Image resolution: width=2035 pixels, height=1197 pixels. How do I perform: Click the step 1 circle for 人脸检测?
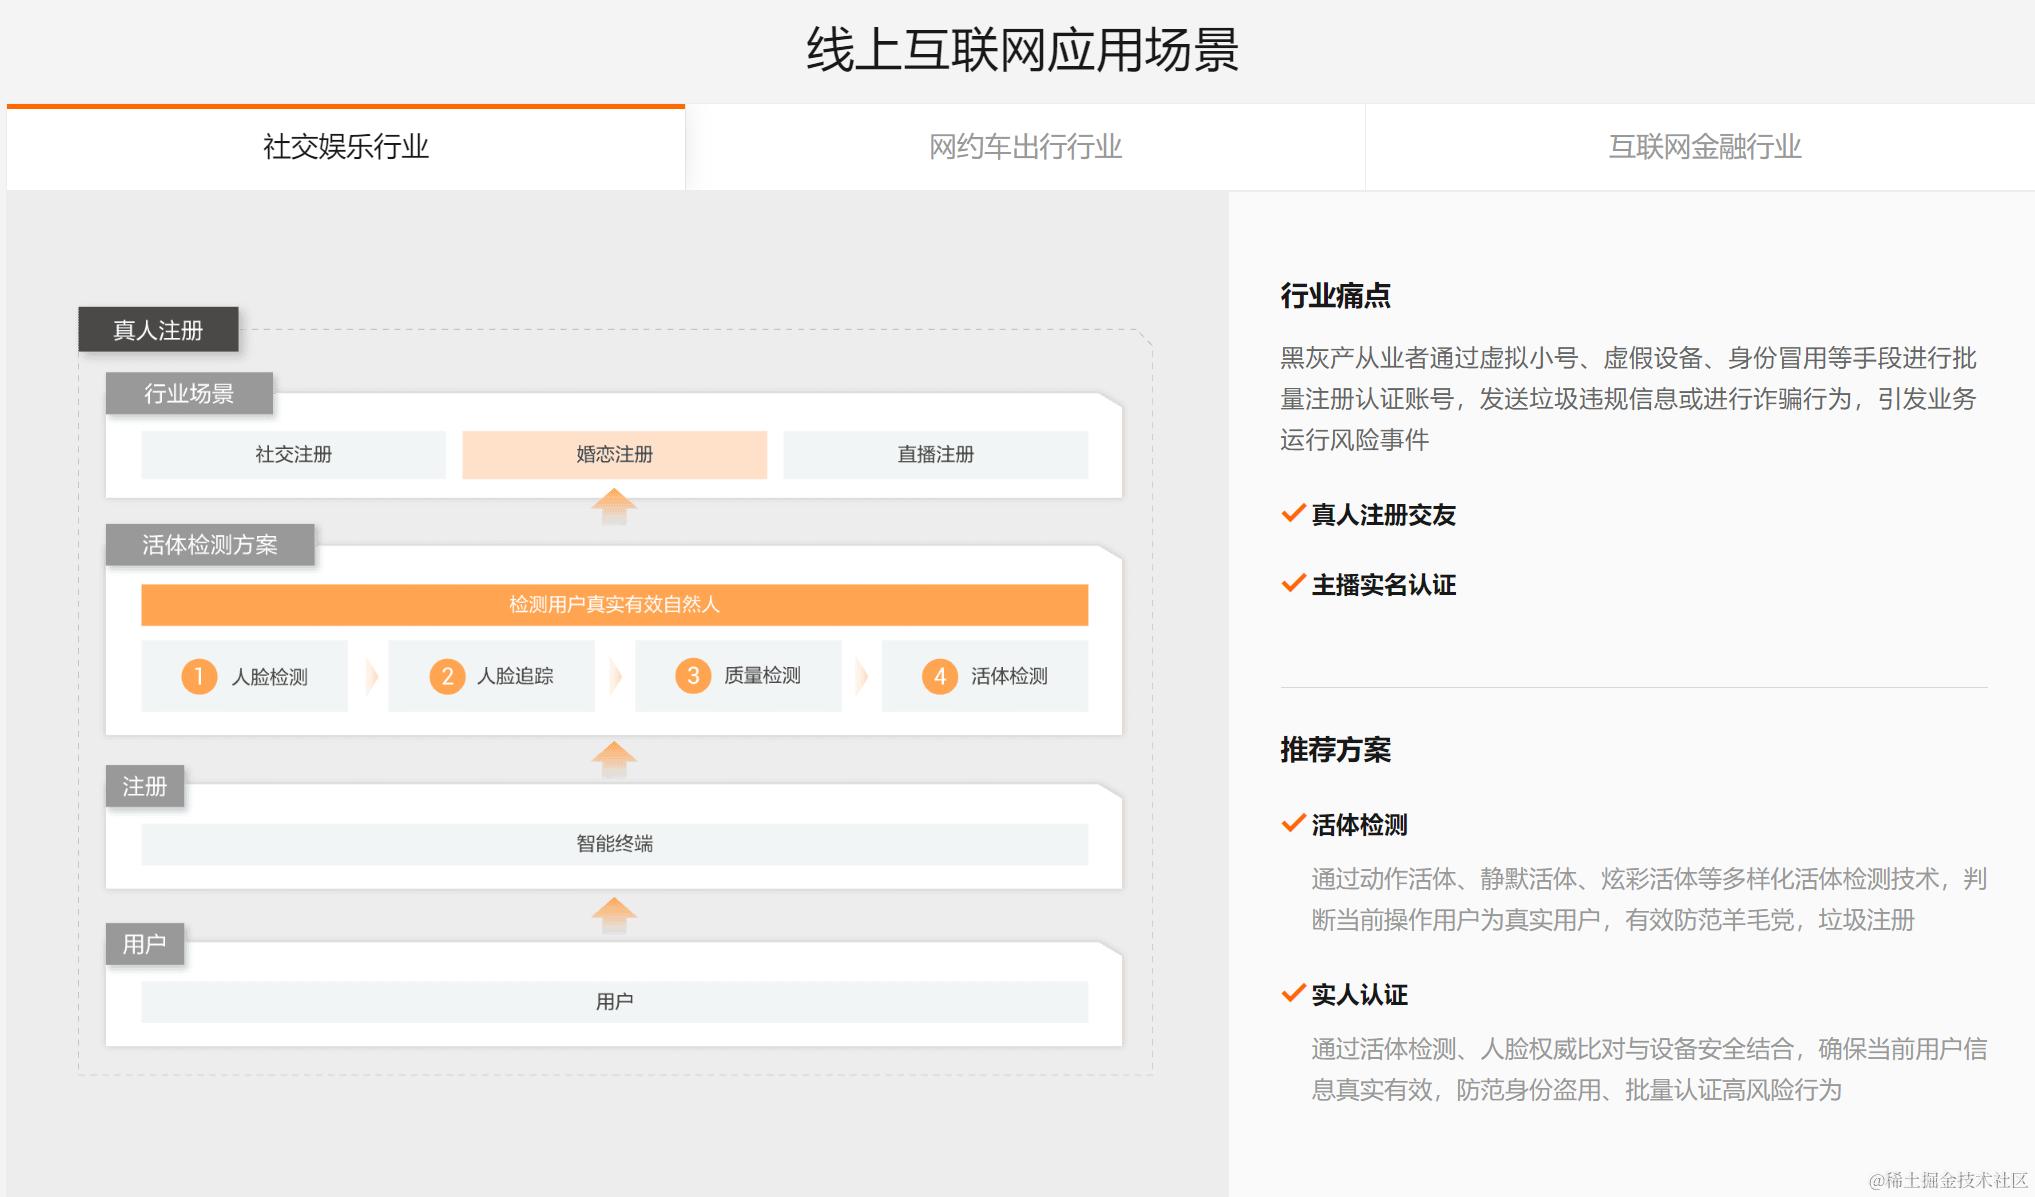pyautogui.click(x=199, y=676)
